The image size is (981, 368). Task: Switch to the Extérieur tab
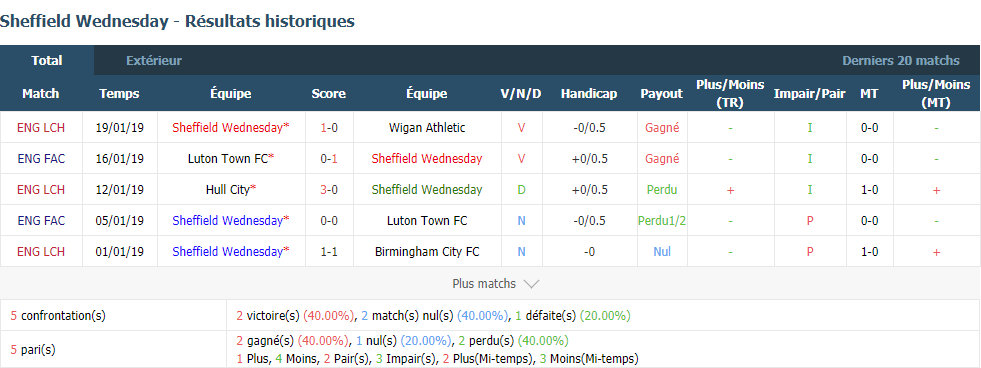[154, 61]
